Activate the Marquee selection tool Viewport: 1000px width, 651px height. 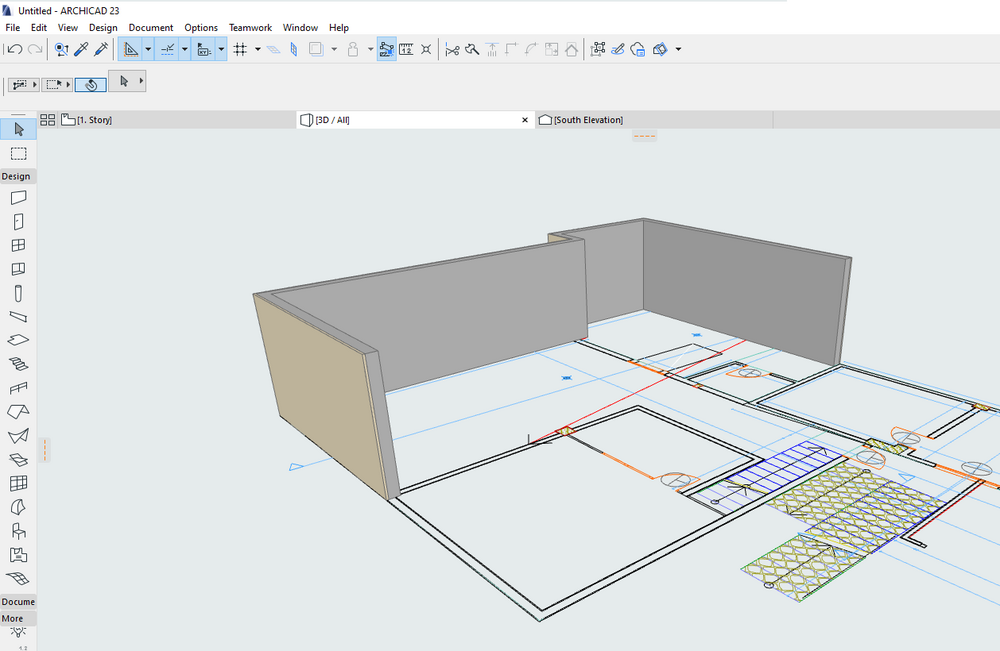(x=18, y=153)
